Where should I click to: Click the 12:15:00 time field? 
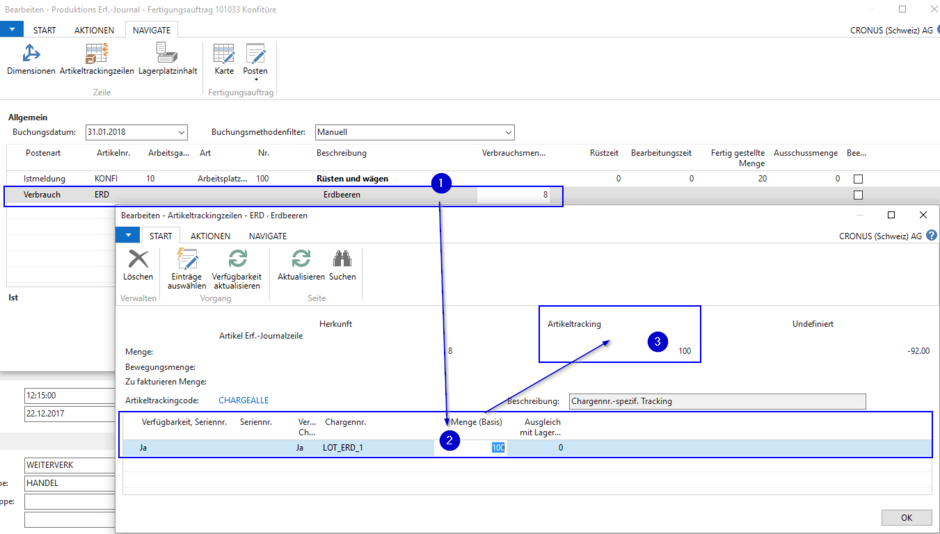(70, 396)
